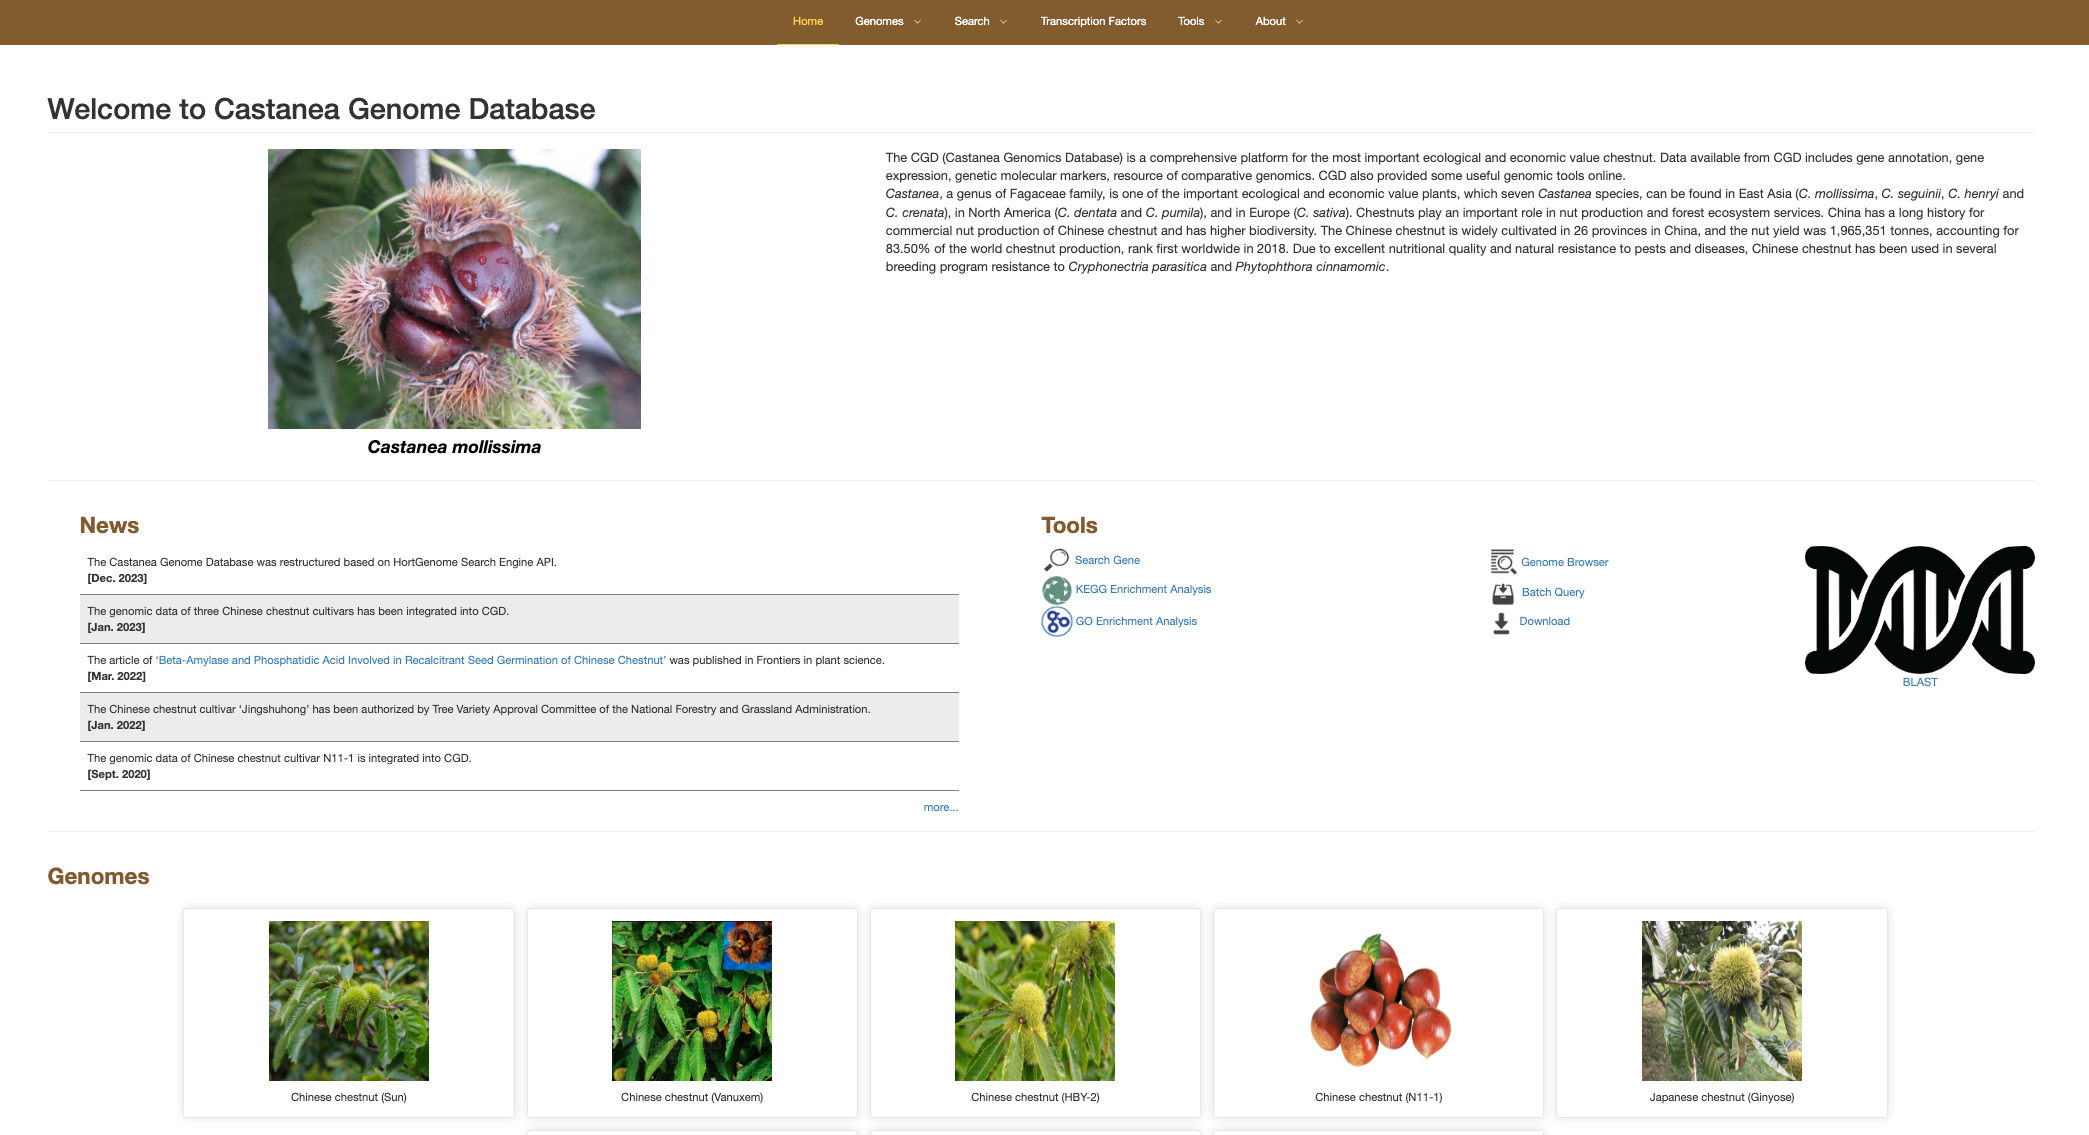Open the Search dropdown in navbar

click(x=981, y=22)
